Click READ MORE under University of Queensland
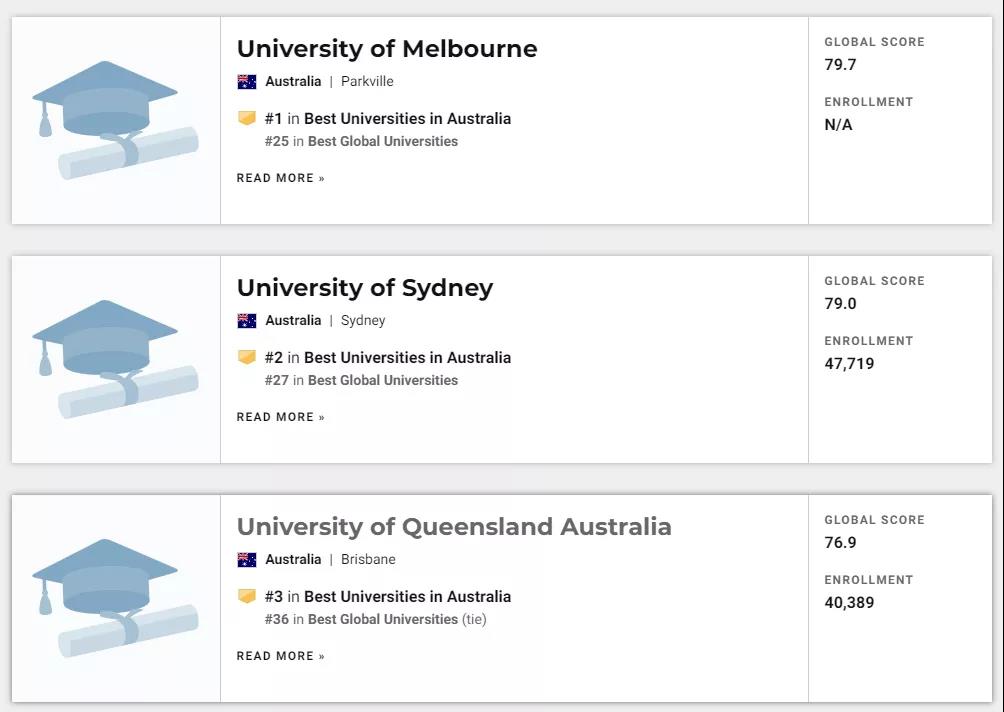This screenshot has width=1004, height=712. [x=280, y=656]
